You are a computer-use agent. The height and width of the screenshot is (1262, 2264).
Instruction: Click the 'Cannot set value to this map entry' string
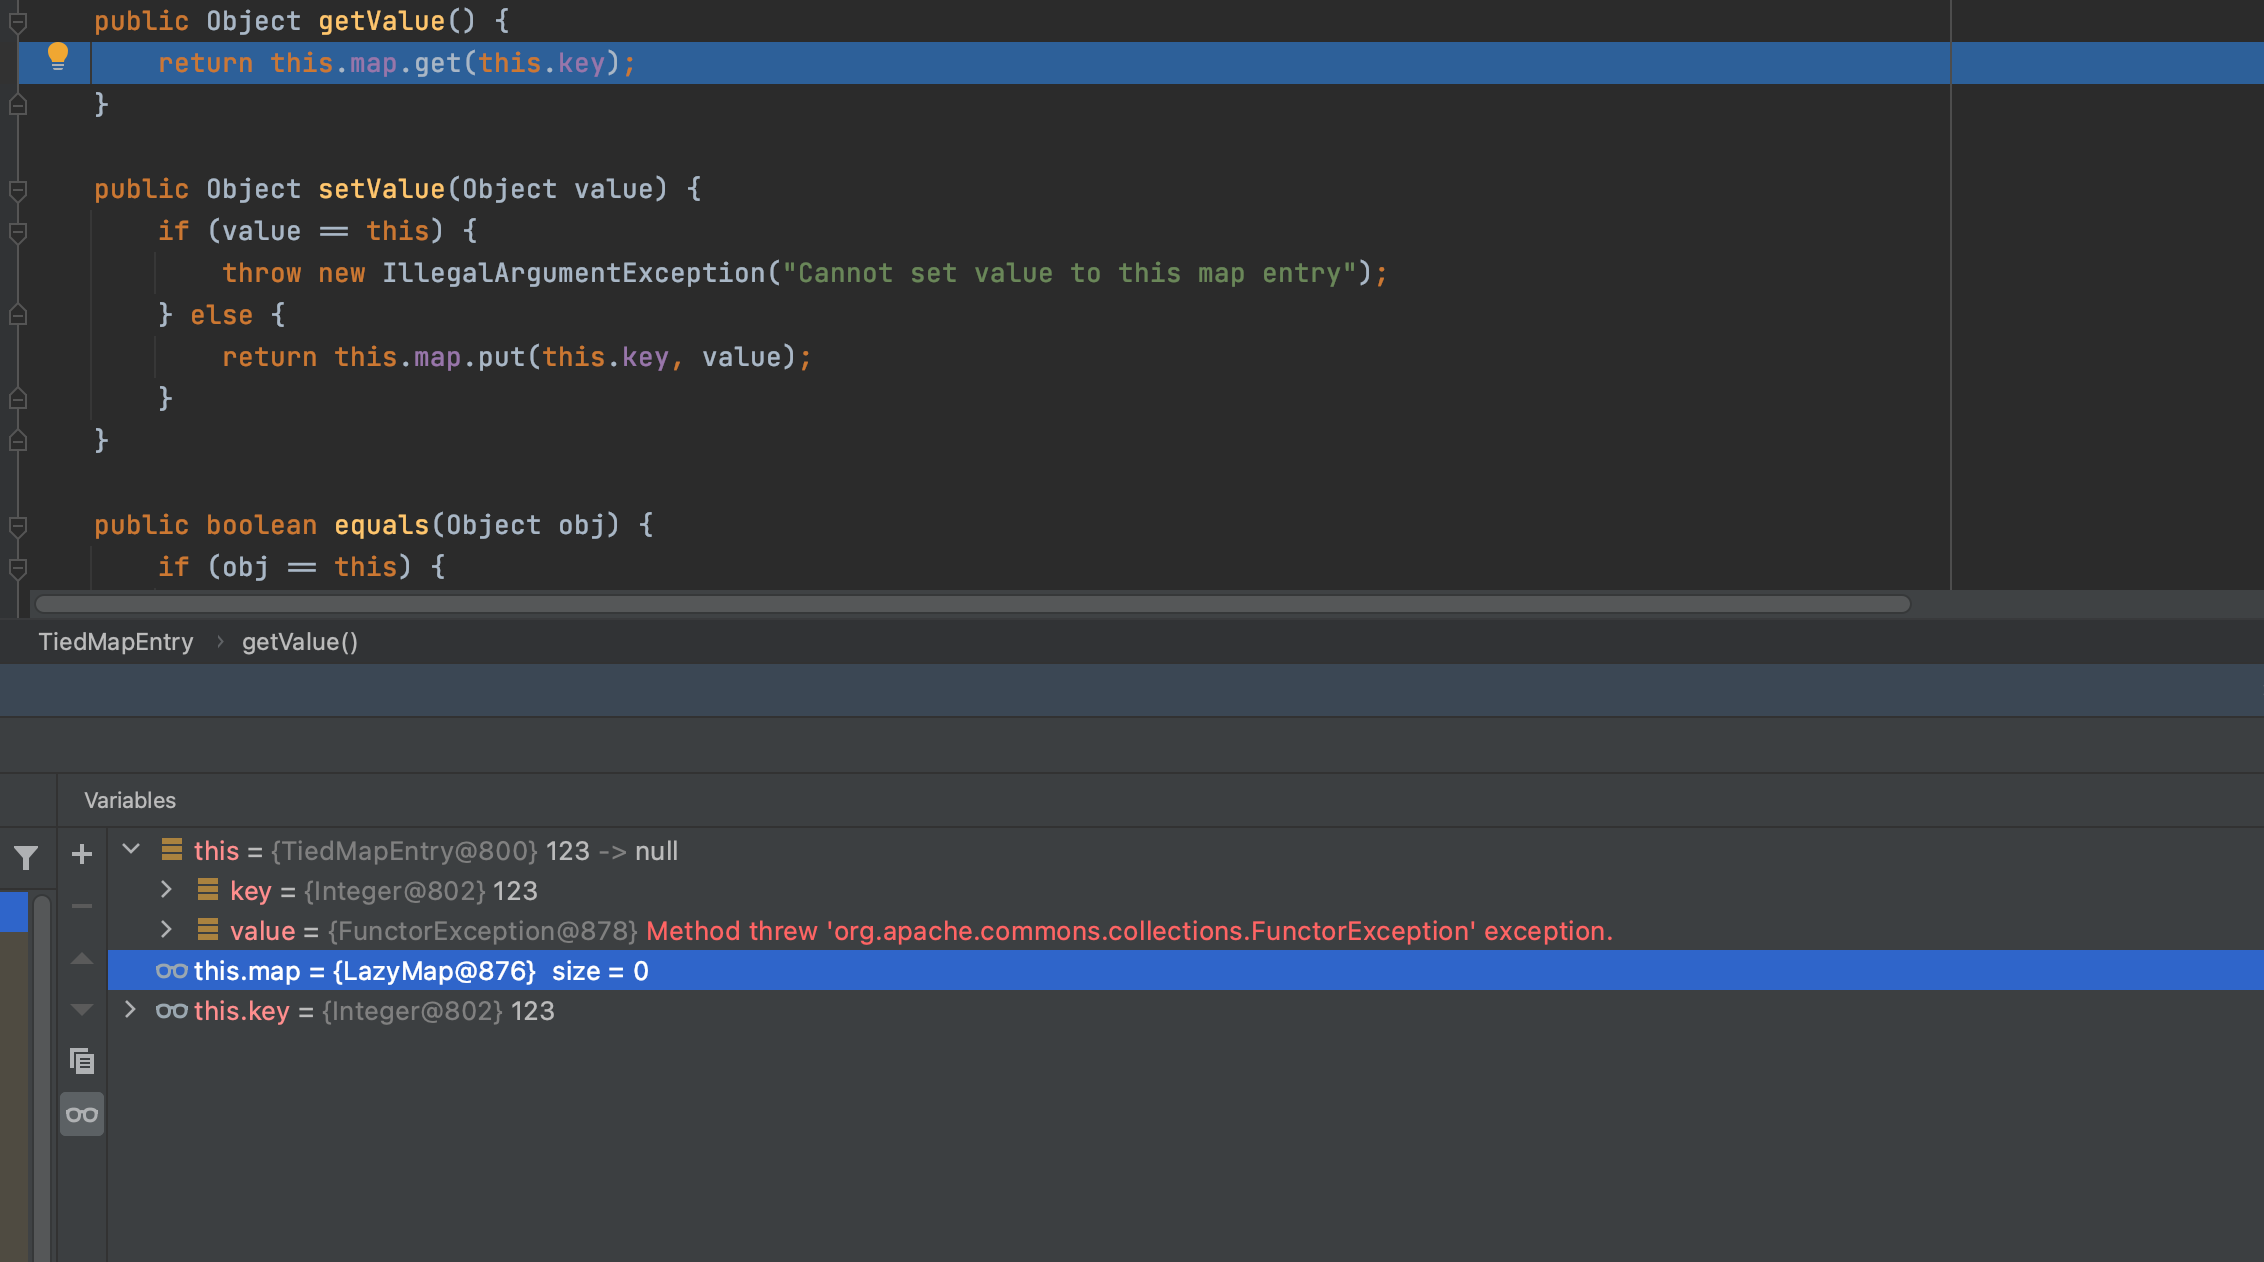click(1069, 273)
